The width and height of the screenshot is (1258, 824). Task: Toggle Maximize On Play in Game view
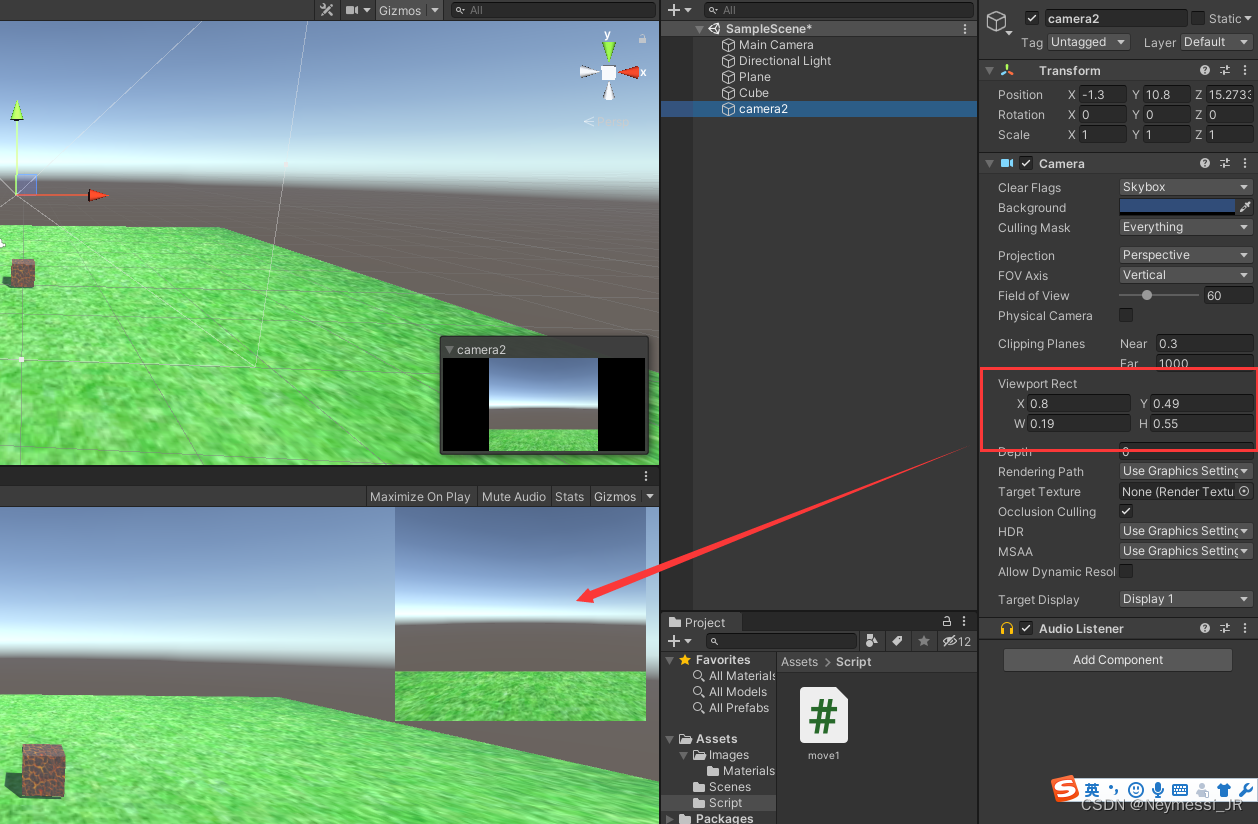click(420, 496)
